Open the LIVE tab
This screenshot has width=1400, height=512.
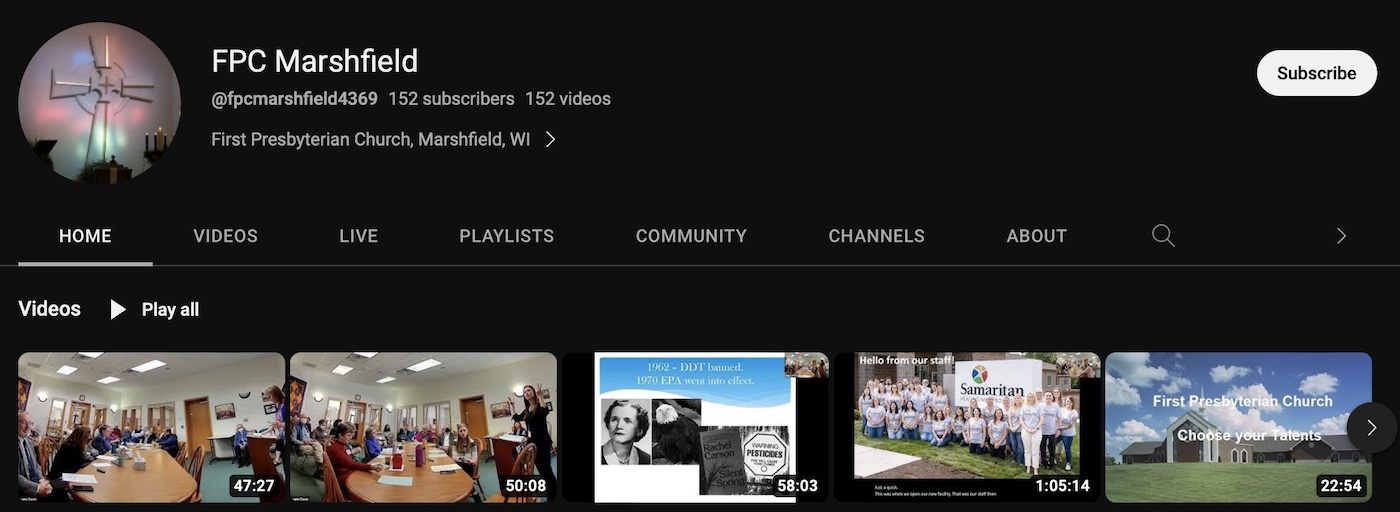359,236
